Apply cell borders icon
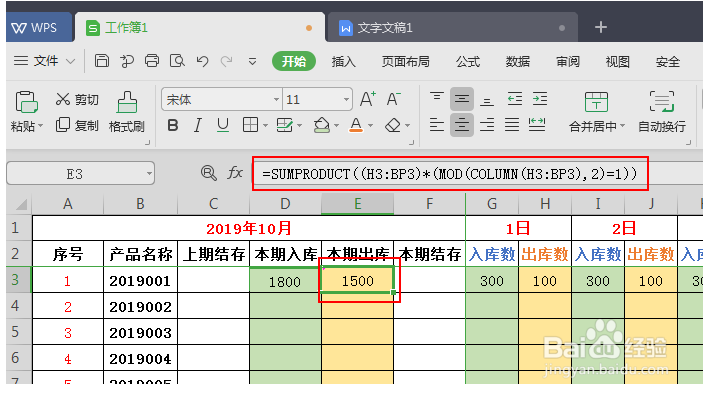The width and height of the screenshot is (708, 394). pyautogui.click(x=250, y=125)
